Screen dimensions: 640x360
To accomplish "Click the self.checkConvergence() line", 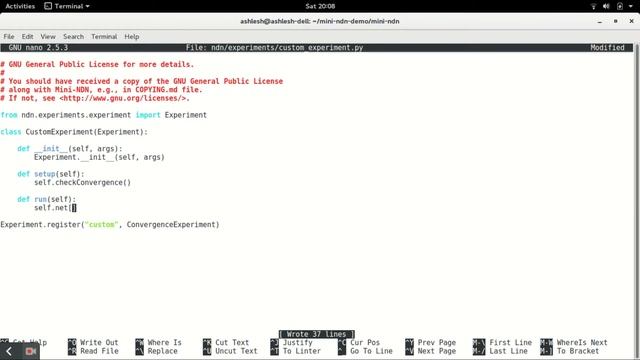I will [x=82, y=182].
